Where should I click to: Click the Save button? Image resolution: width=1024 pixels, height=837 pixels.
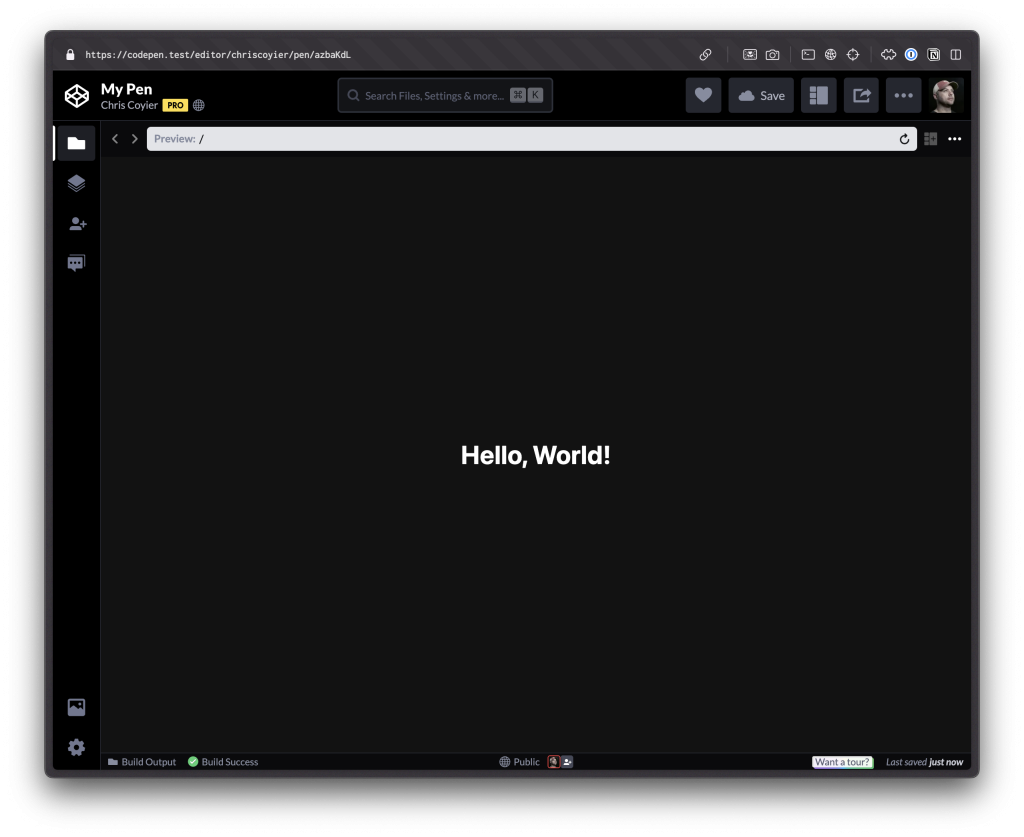pyautogui.click(x=761, y=96)
